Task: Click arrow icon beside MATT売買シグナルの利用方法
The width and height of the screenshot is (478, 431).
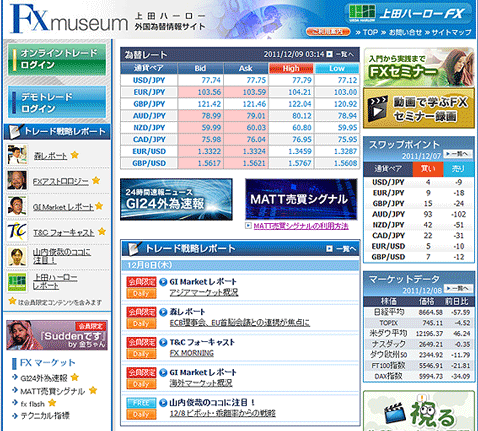Action: 248,226
